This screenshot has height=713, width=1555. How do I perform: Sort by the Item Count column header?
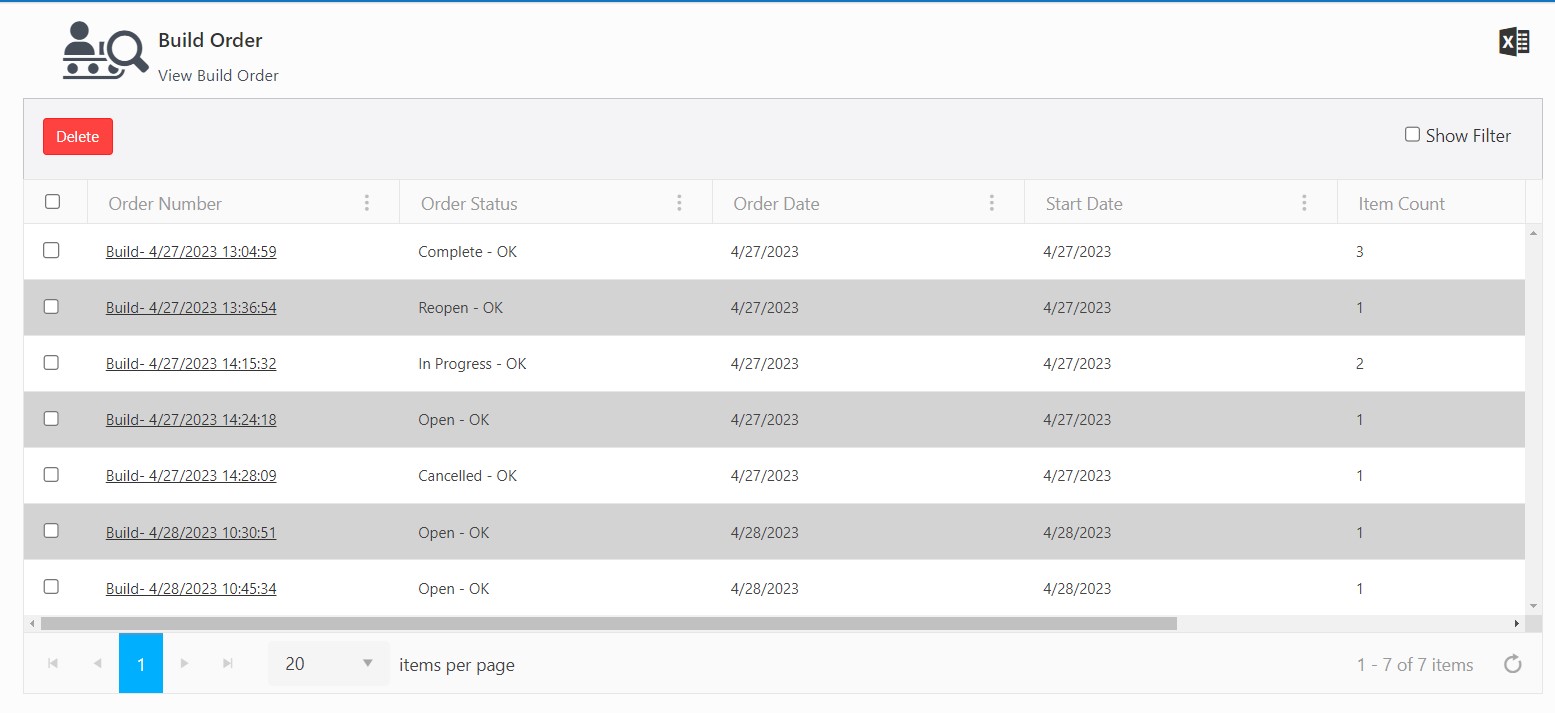click(1401, 204)
